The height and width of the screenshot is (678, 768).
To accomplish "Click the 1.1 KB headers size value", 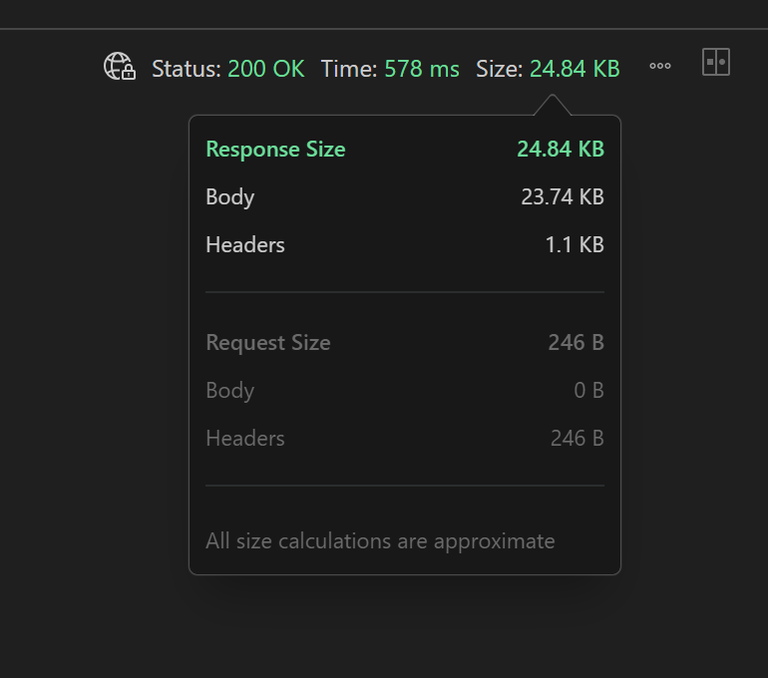I will coord(574,245).
